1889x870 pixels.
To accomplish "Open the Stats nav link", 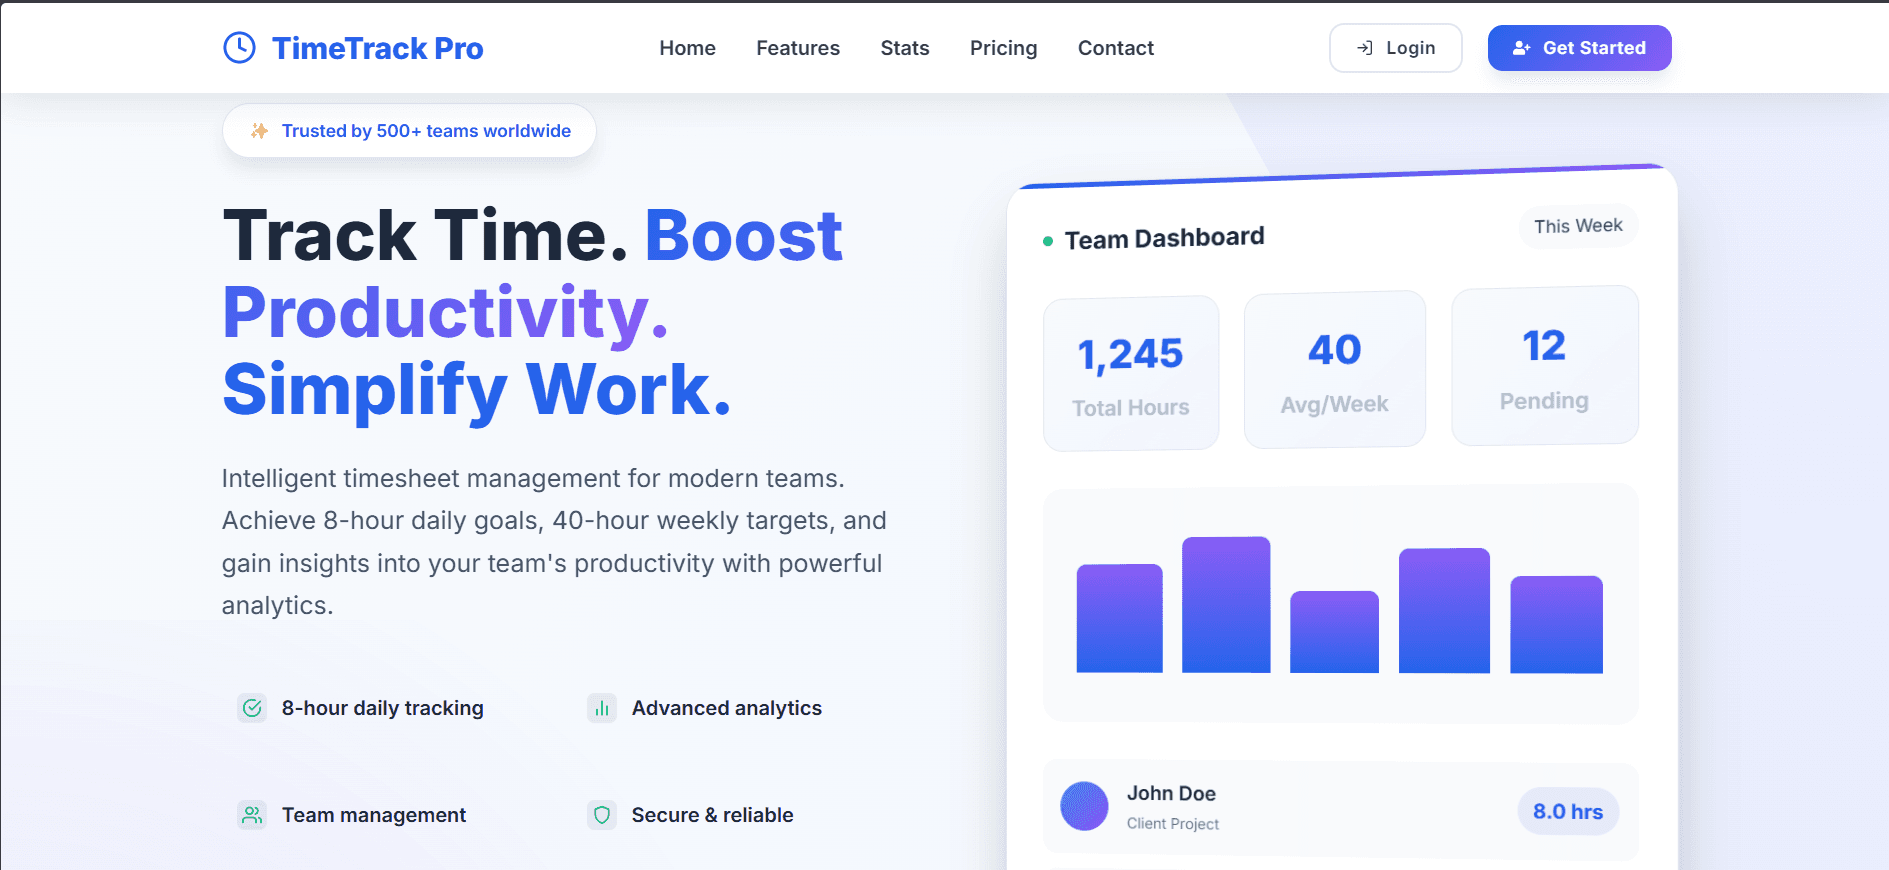I will click(x=905, y=48).
